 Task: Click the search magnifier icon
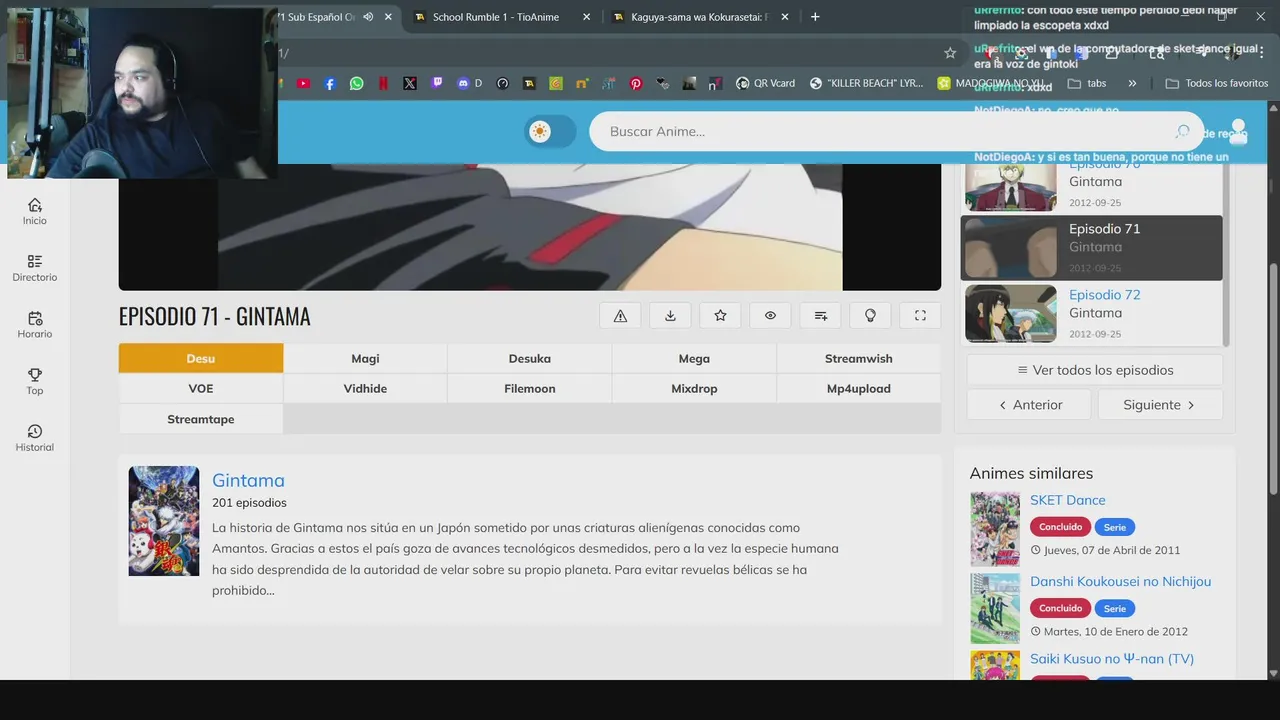pyautogui.click(x=1183, y=131)
